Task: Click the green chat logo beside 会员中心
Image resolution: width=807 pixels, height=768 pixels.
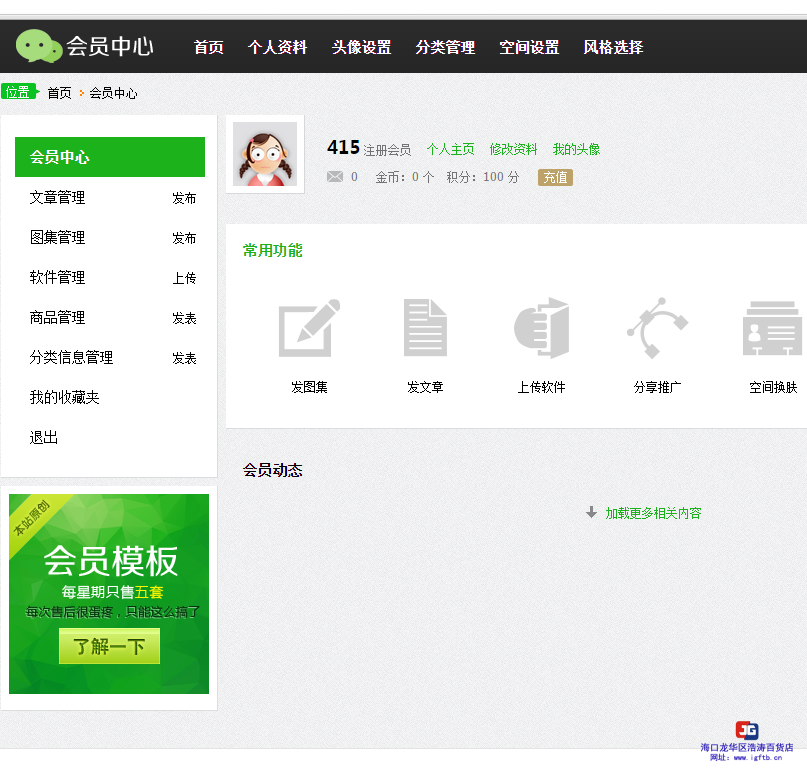Action: [x=37, y=44]
